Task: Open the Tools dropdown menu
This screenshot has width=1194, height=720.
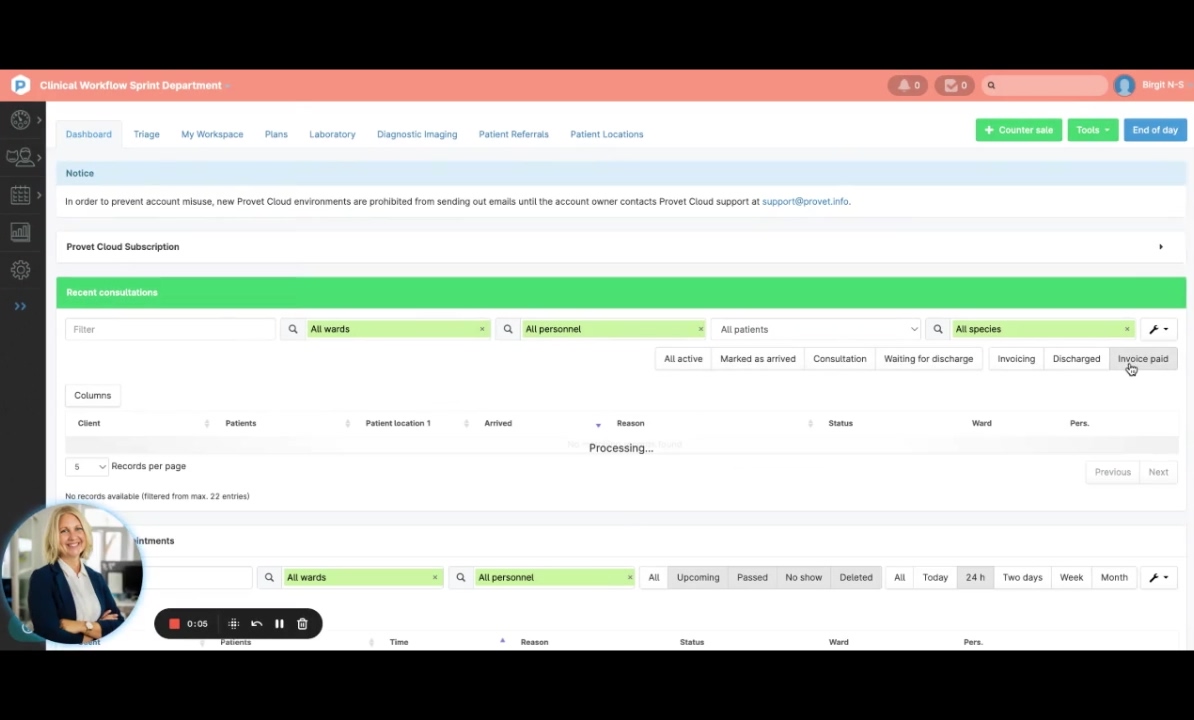Action: click(x=1091, y=130)
